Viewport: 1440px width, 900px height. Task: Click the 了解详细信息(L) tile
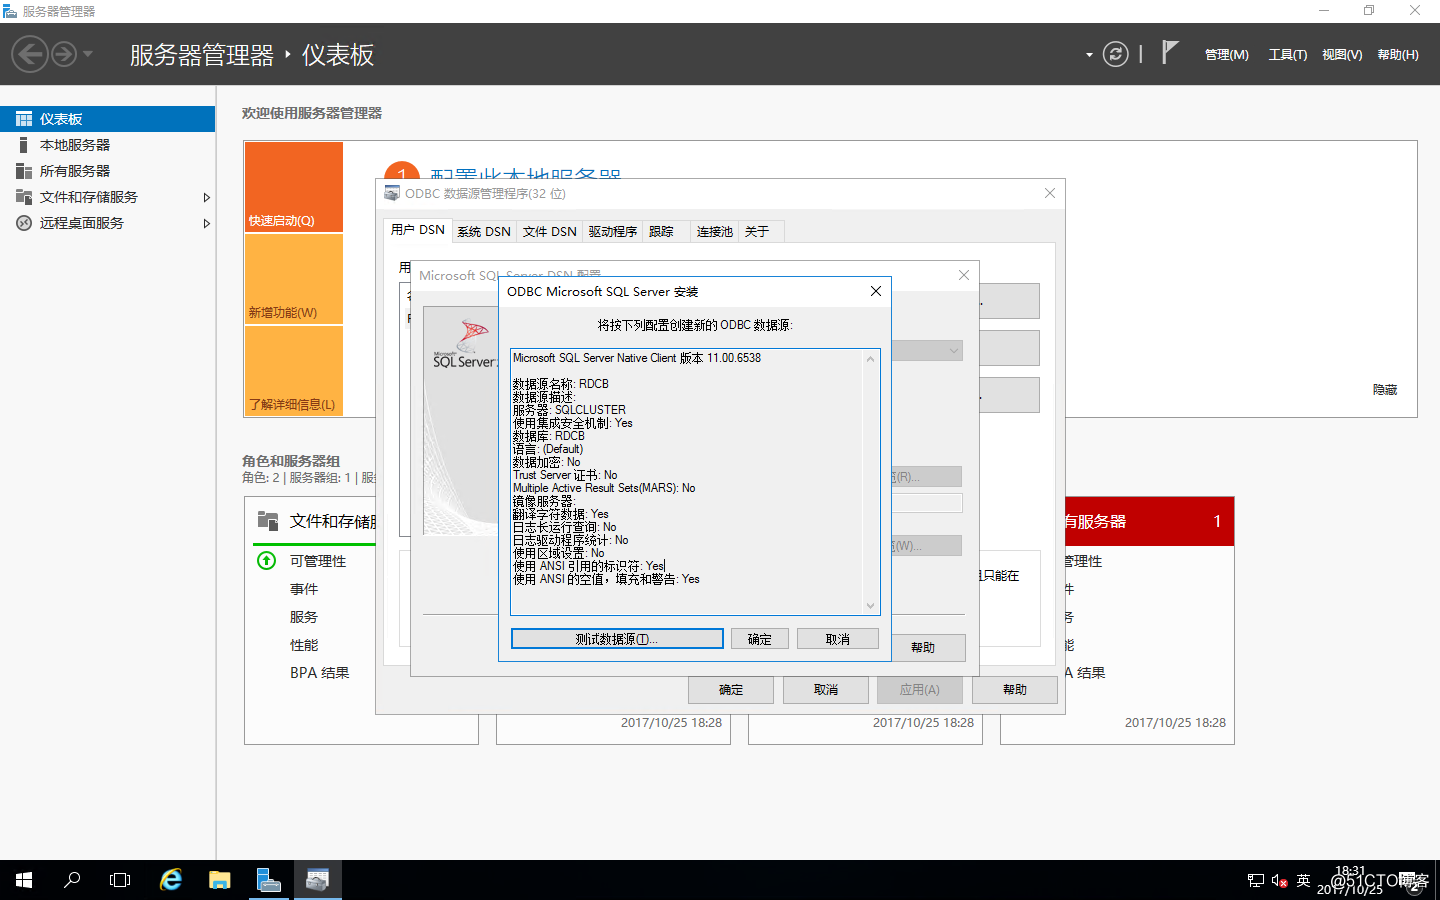[294, 371]
